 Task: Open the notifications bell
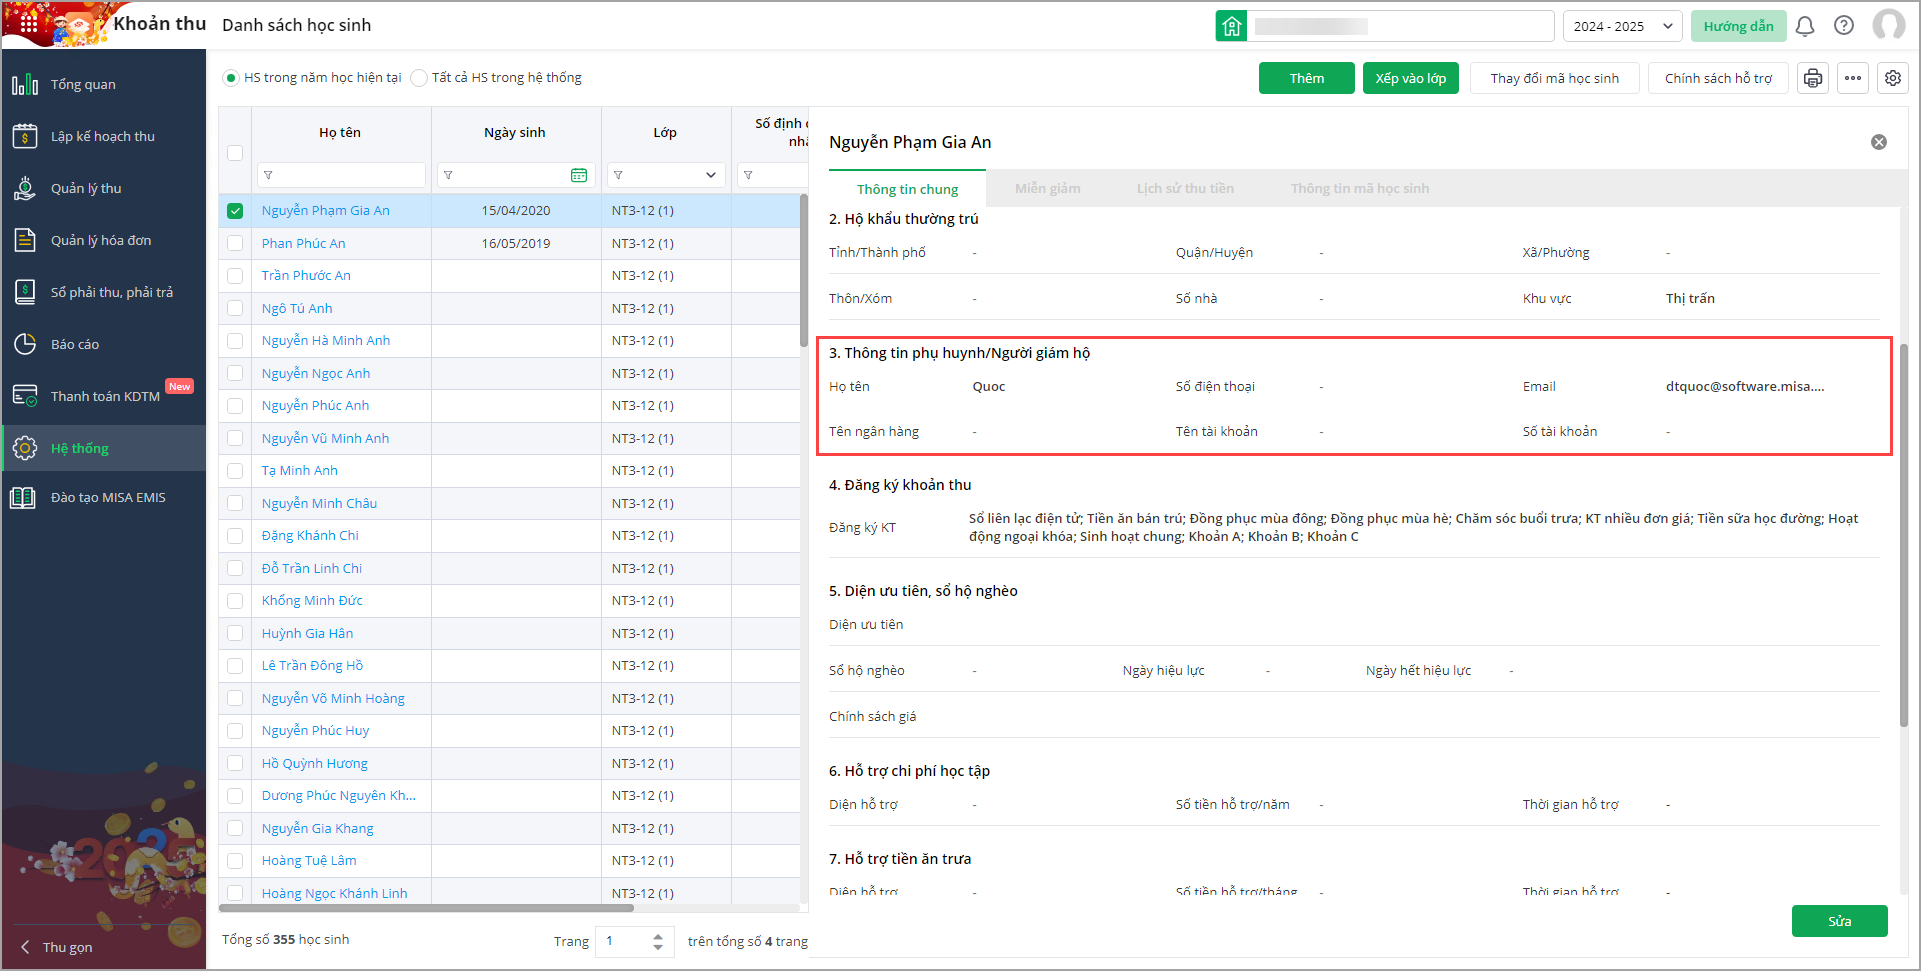coord(1805,26)
